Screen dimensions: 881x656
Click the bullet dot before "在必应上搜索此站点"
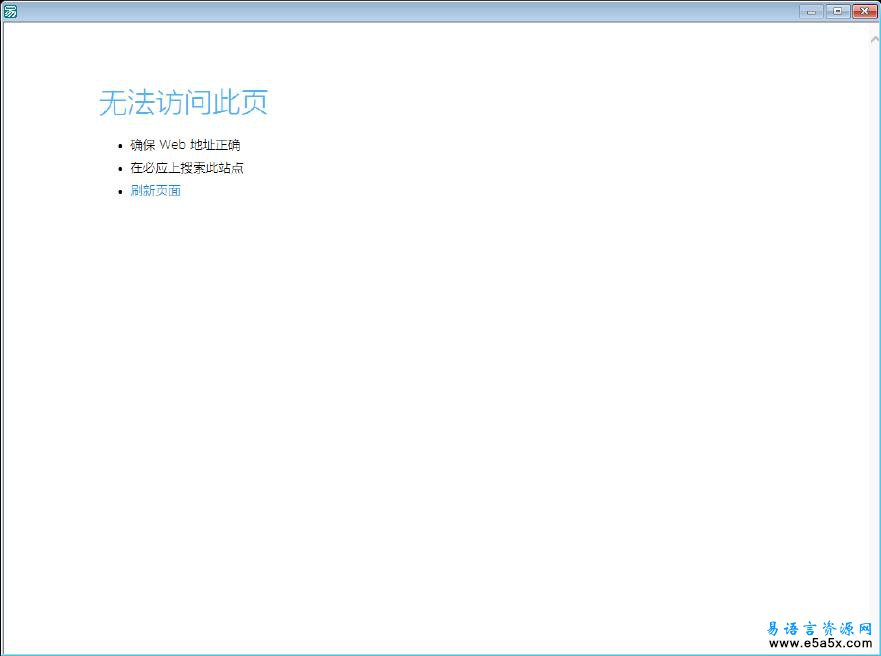pyautogui.click(x=120, y=169)
